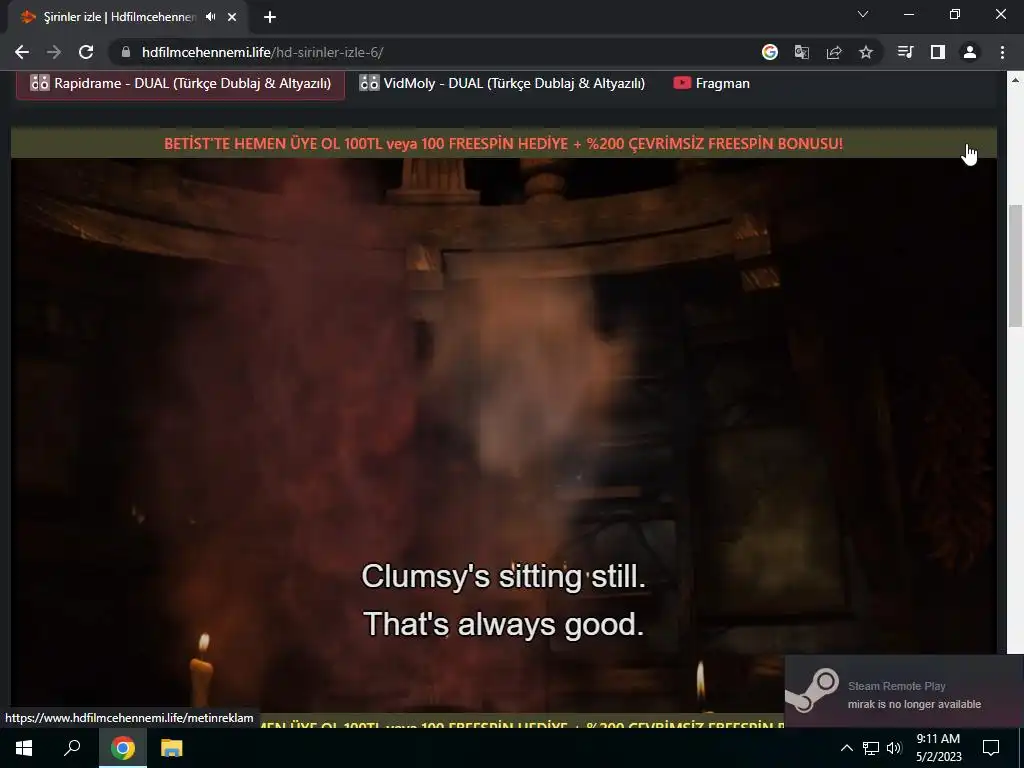Go back to the previous page

22,52
